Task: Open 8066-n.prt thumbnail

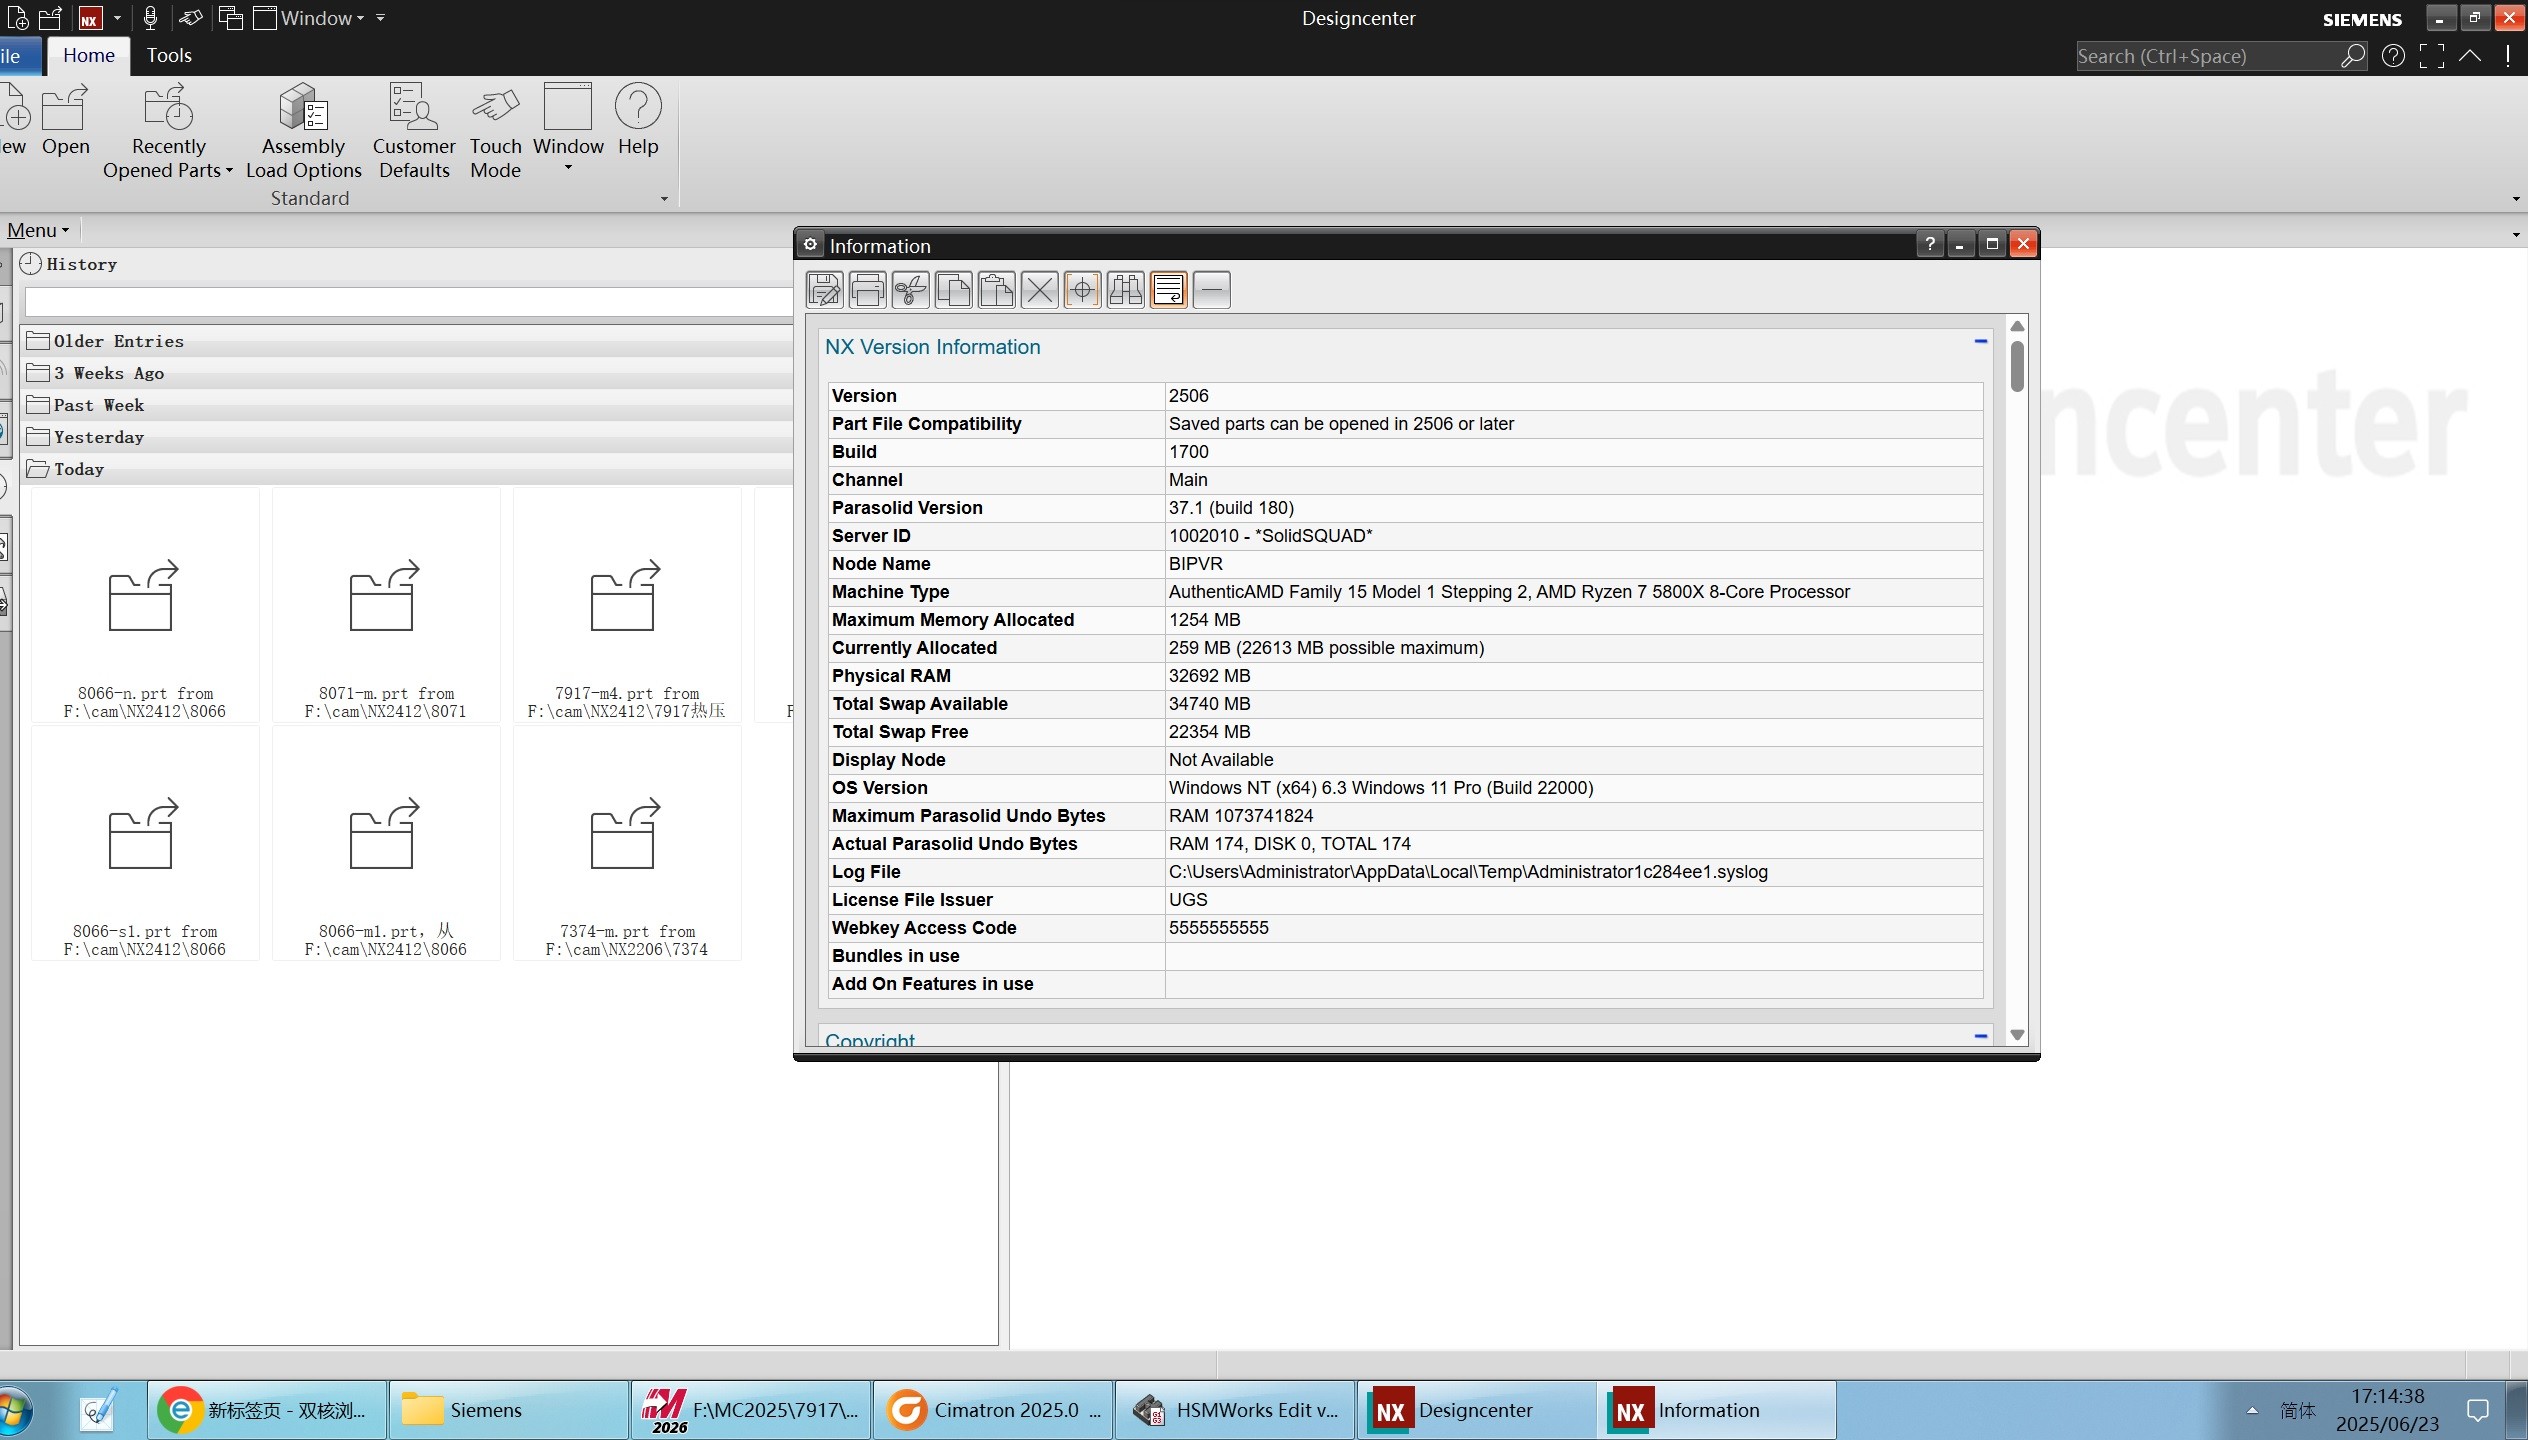Action: [x=145, y=604]
